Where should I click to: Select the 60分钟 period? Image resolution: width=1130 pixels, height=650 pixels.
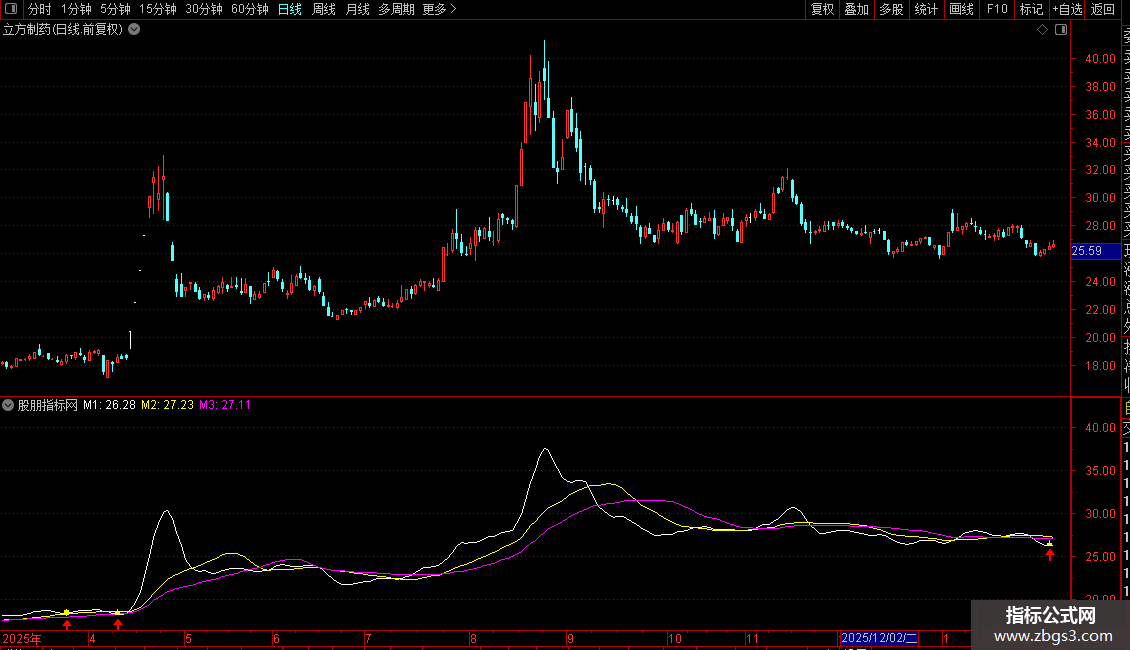click(x=250, y=9)
